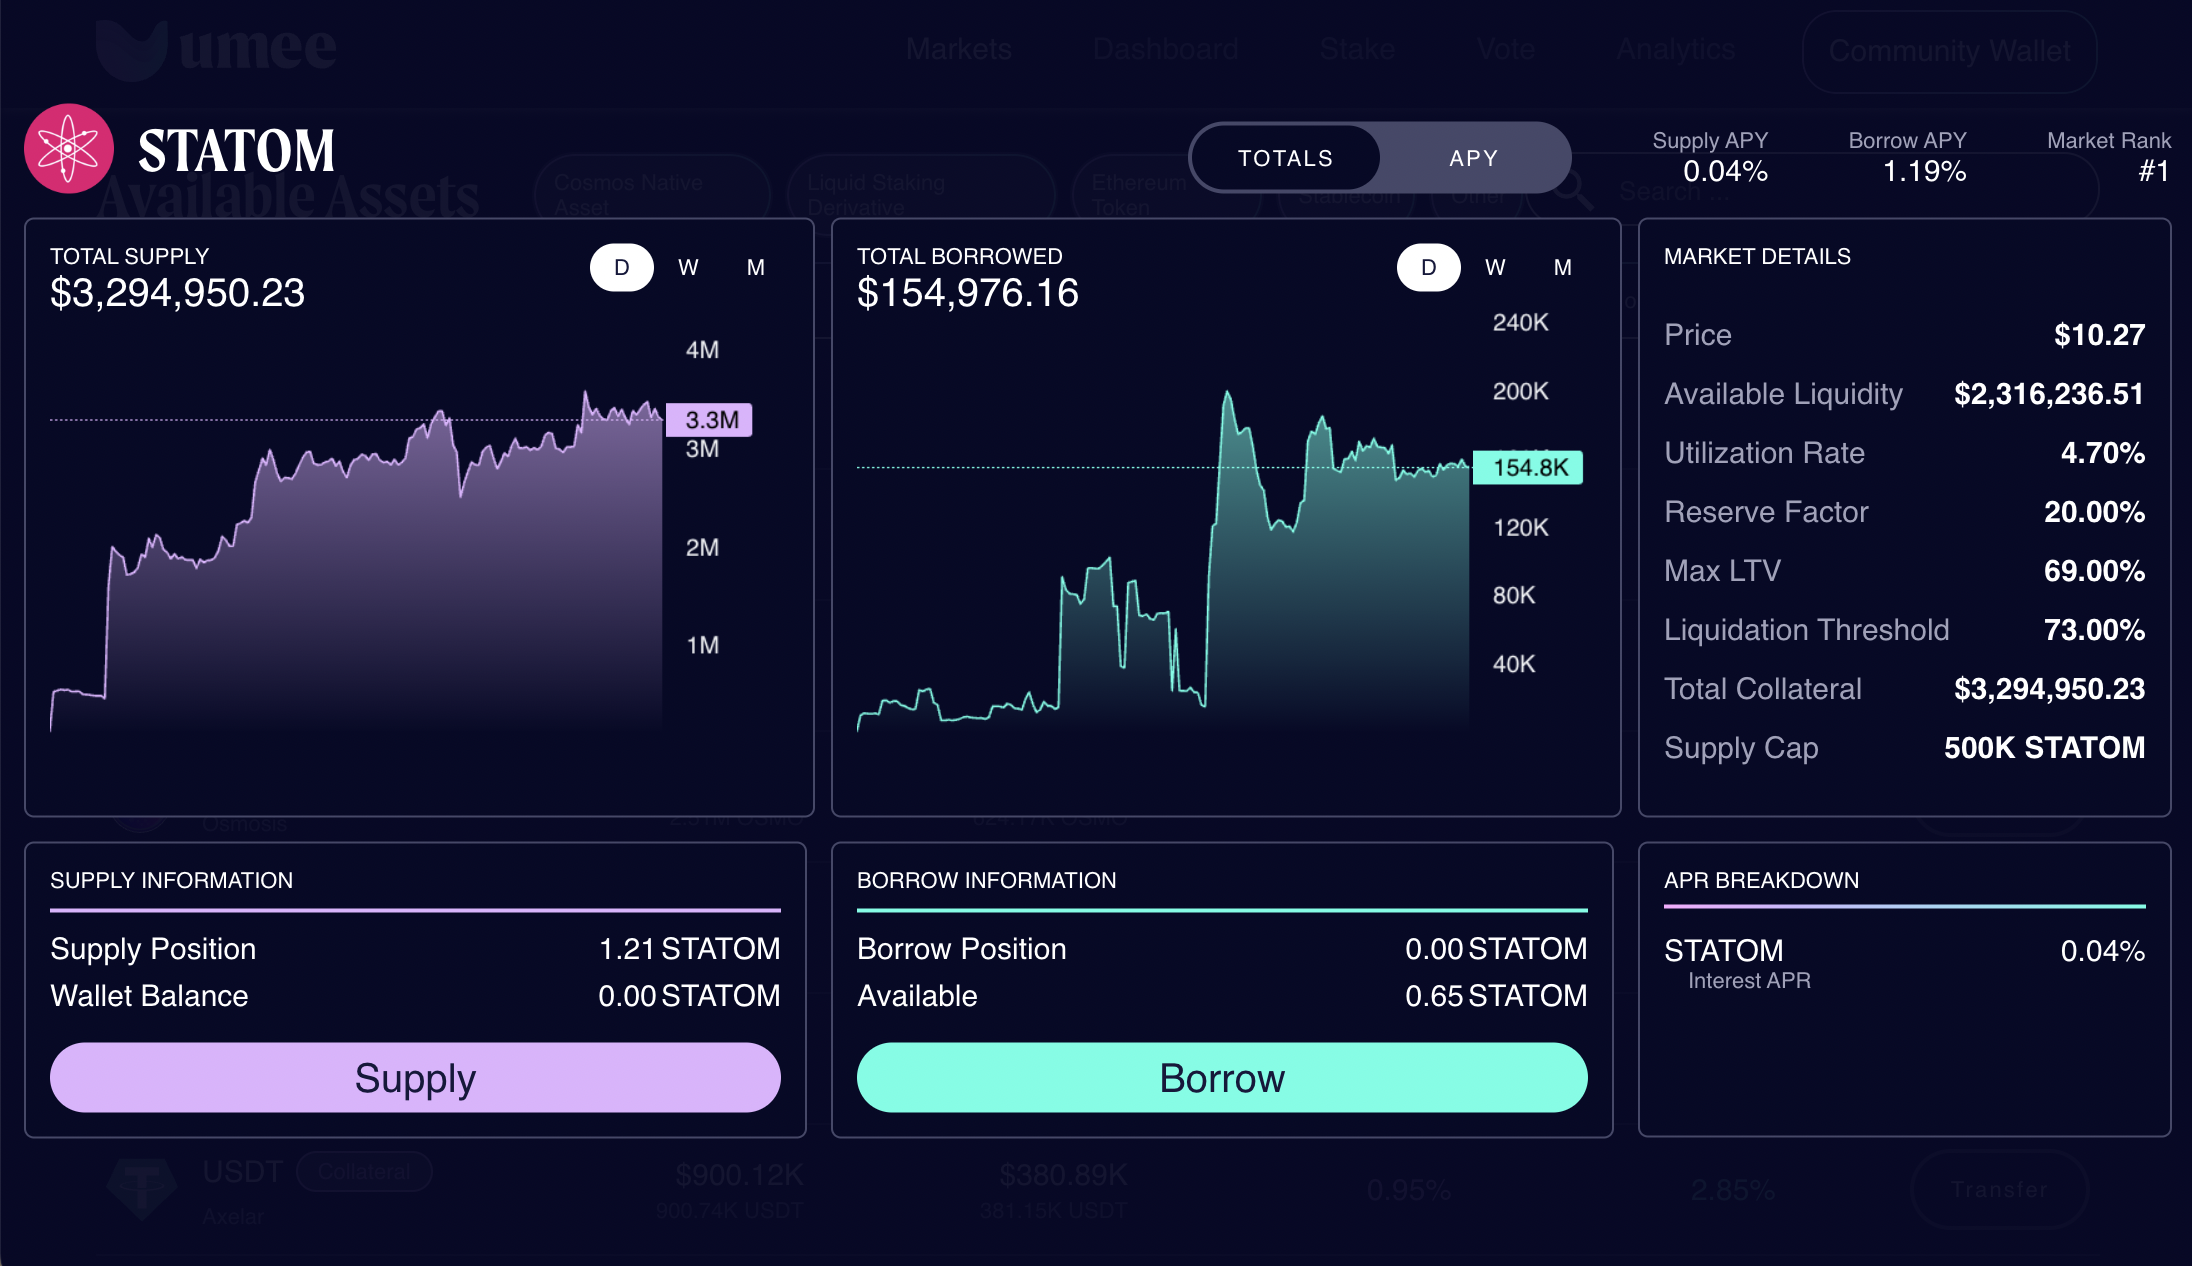This screenshot has height=1266, width=2192.
Task: Click the Available Liquidity value in Market Details
Action: click(2048, 394)
